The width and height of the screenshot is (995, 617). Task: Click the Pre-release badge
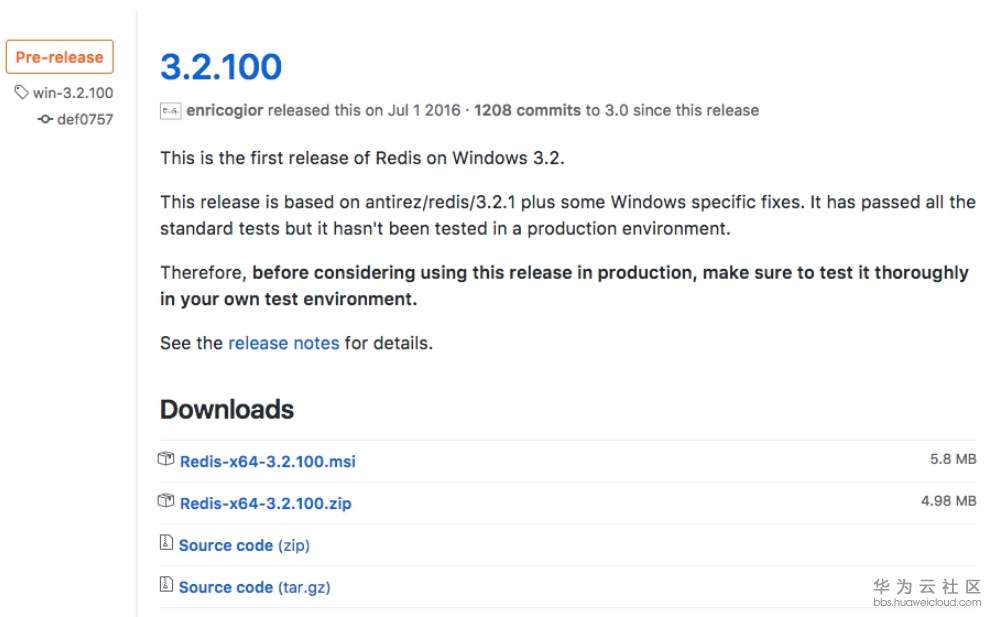(60, 57)
